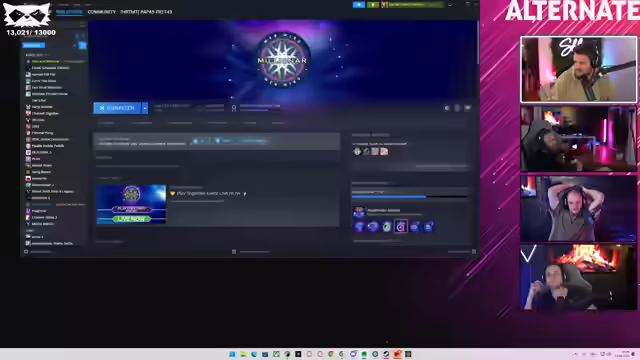Show game info icon beside settings gear
Screen dimensions: 640x360
click(457, 108)
